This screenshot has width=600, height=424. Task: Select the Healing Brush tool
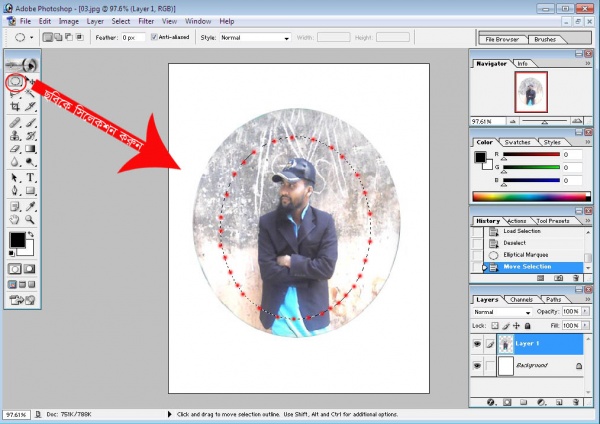(15, 123)
